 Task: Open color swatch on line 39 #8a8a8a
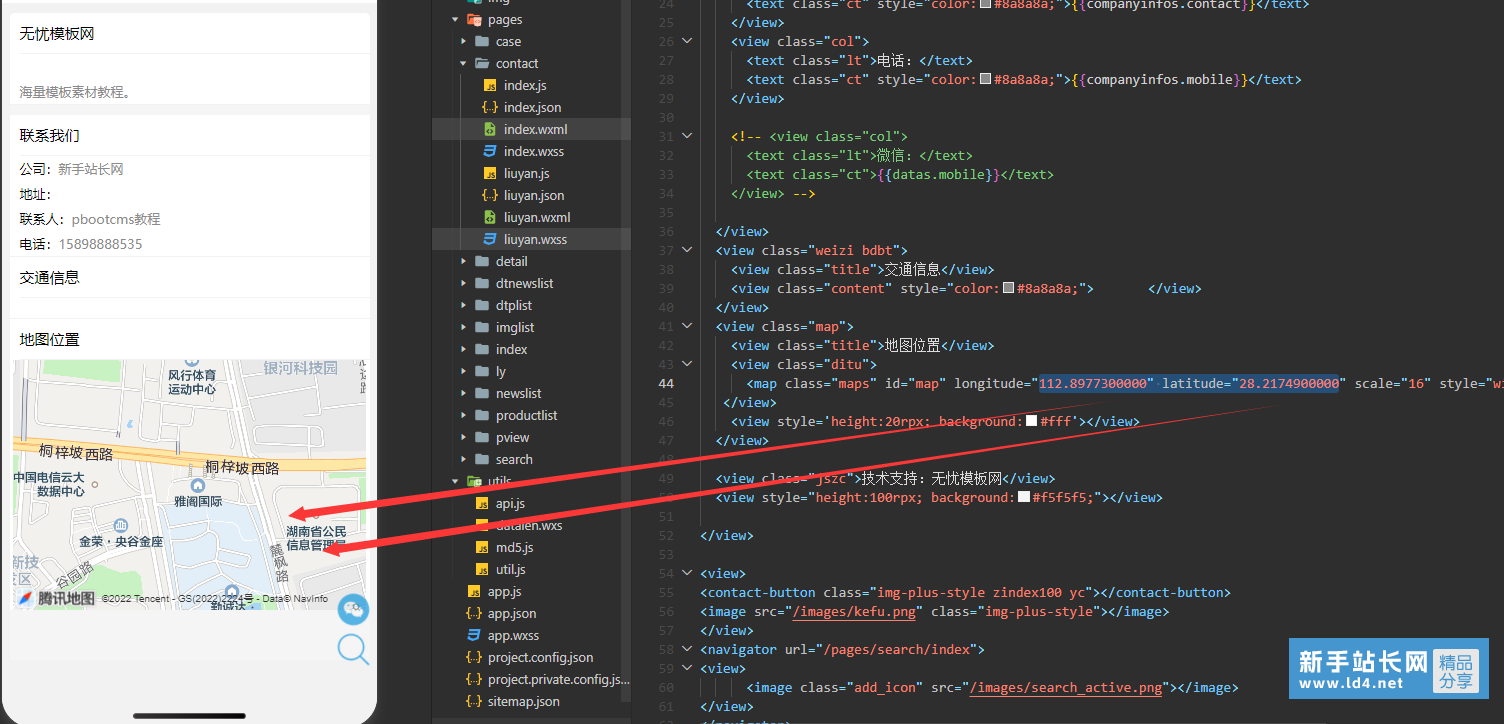1009,288
